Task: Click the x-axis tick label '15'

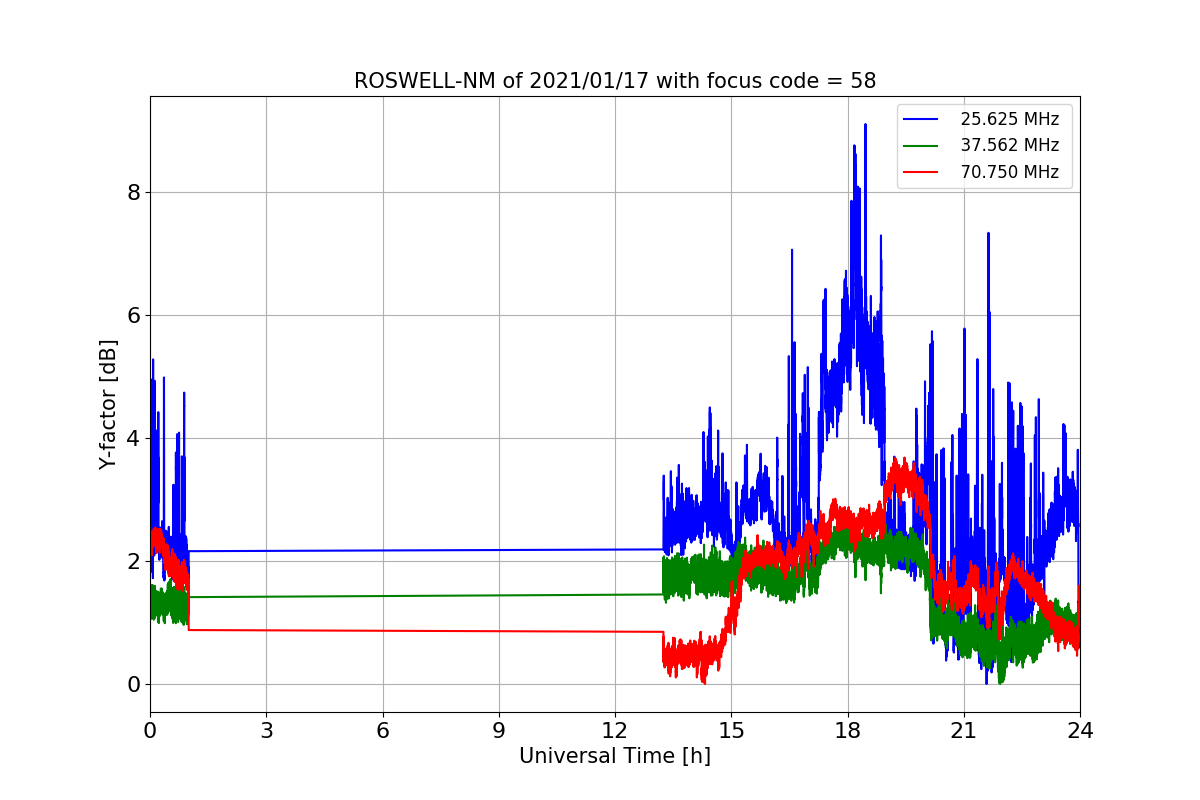Action: click(731, 730)
